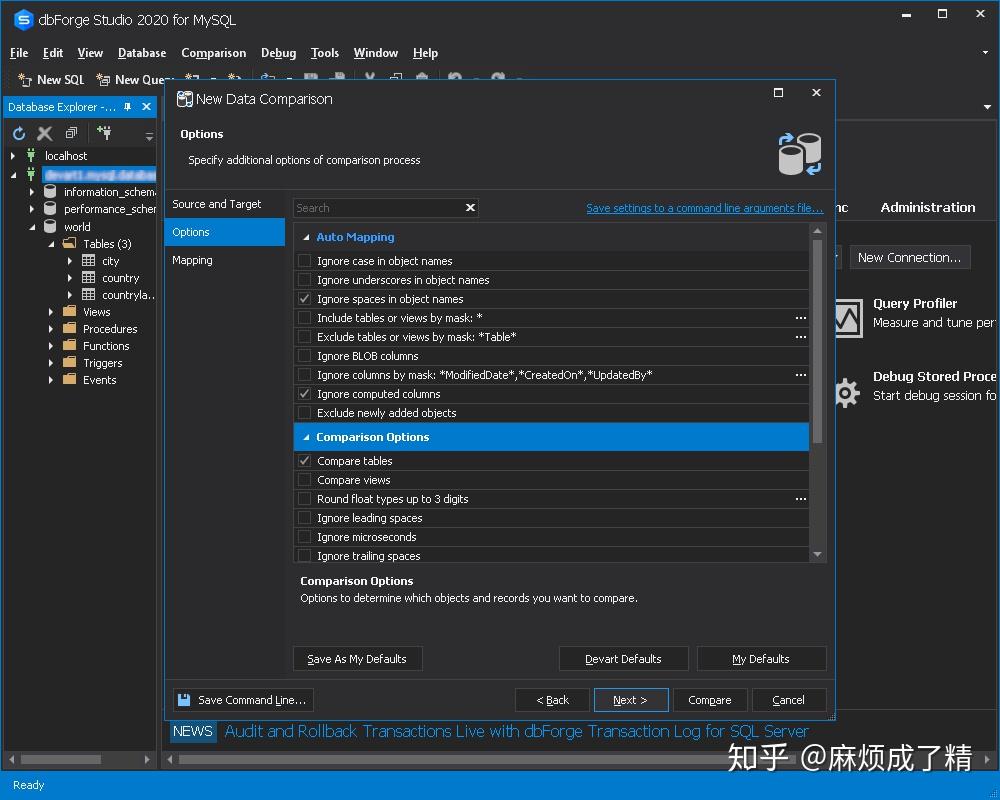Uncheck Ignore spaces in object names

(304, 299)
